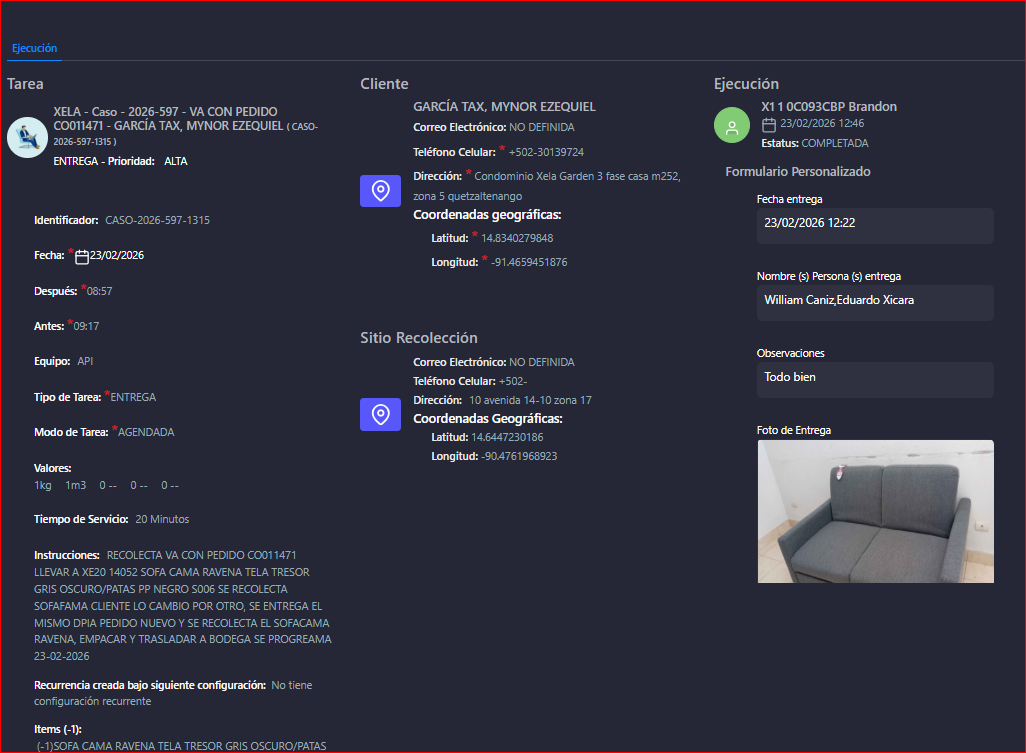The width and height of the screenshot is (1026, 753).
Task: Select the client latitude value 14.8340279848
Action: coord(517,238)
